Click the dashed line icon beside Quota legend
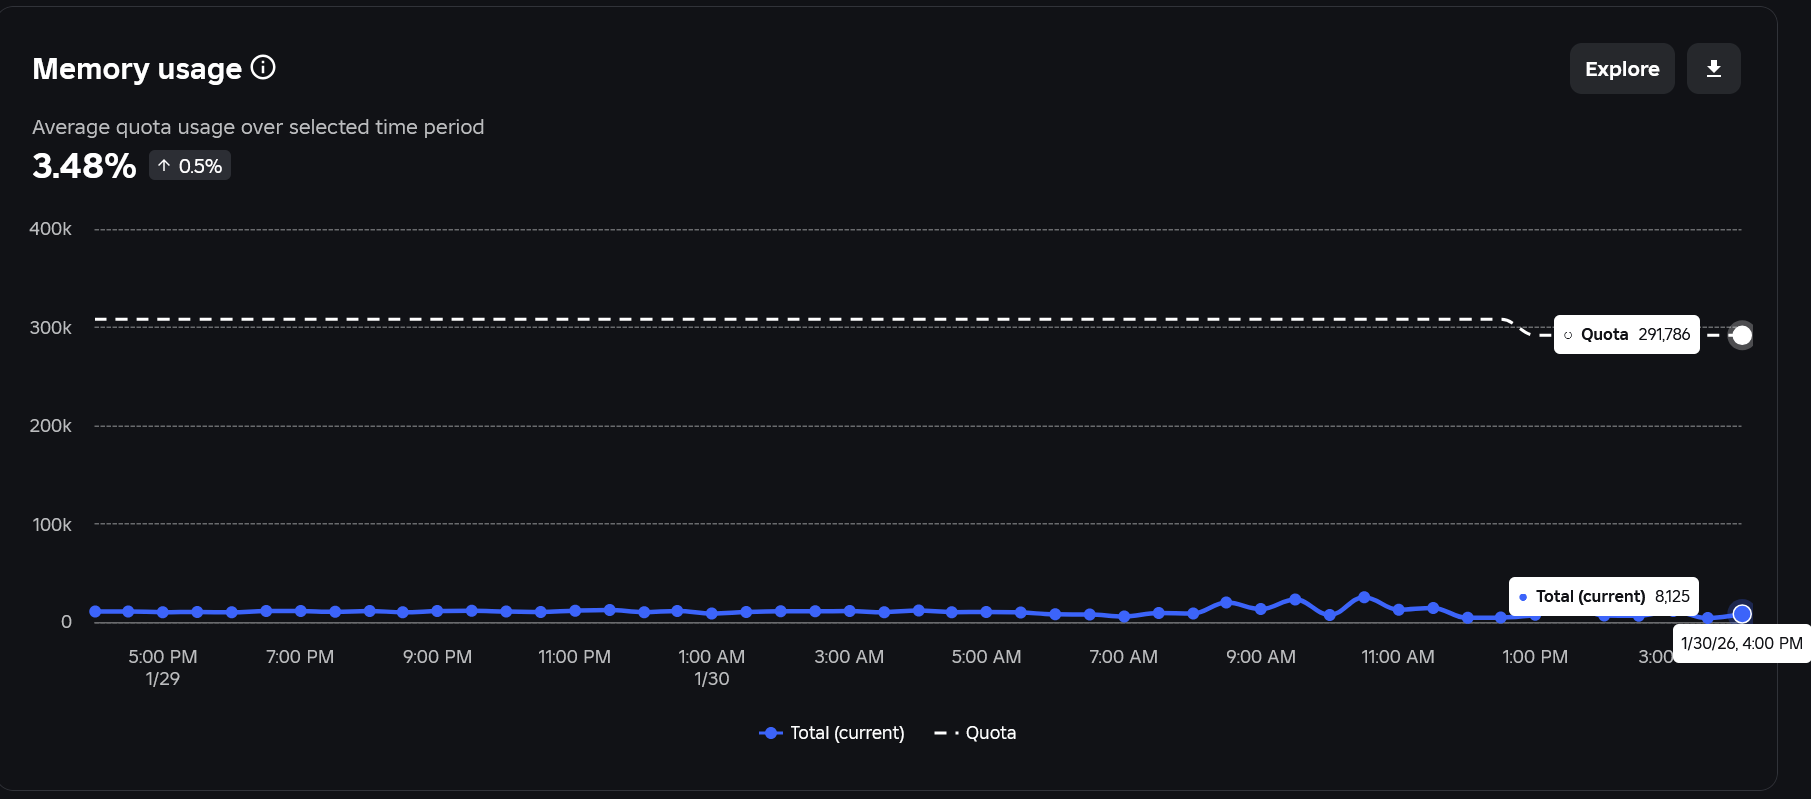Screen dimensions: 1811x799 [946, 733]
